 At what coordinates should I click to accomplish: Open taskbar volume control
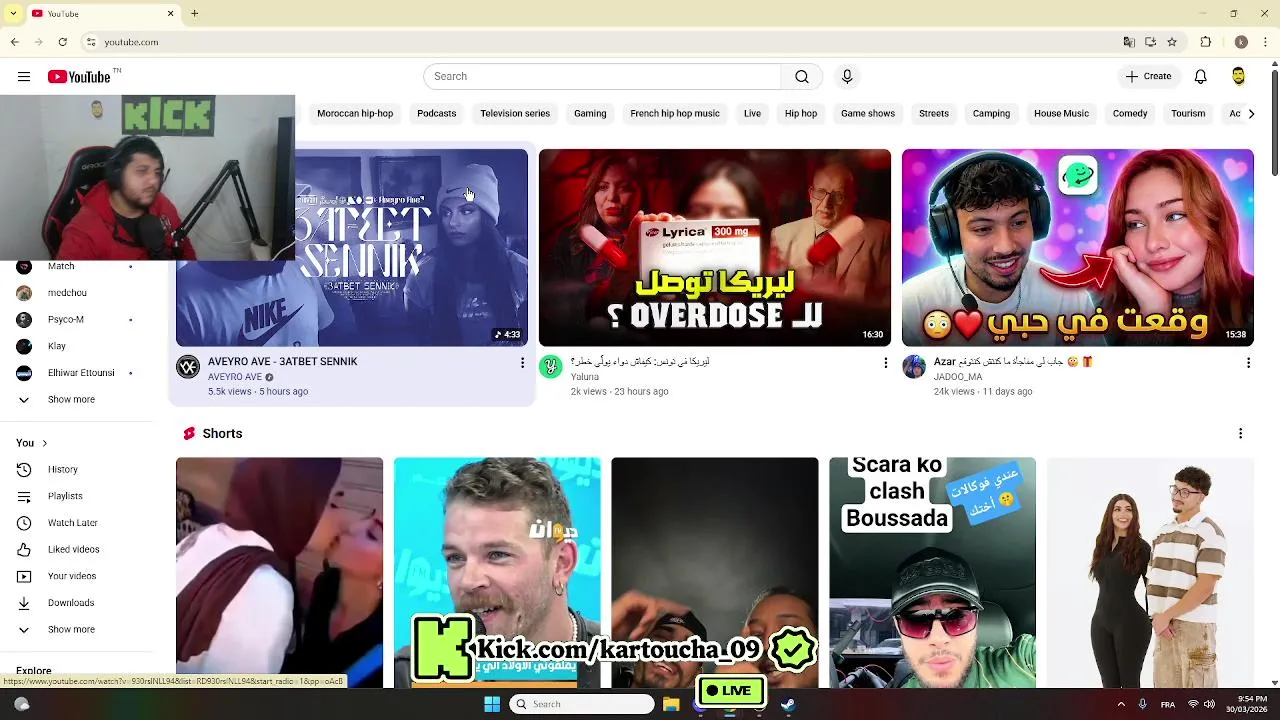1209,704
